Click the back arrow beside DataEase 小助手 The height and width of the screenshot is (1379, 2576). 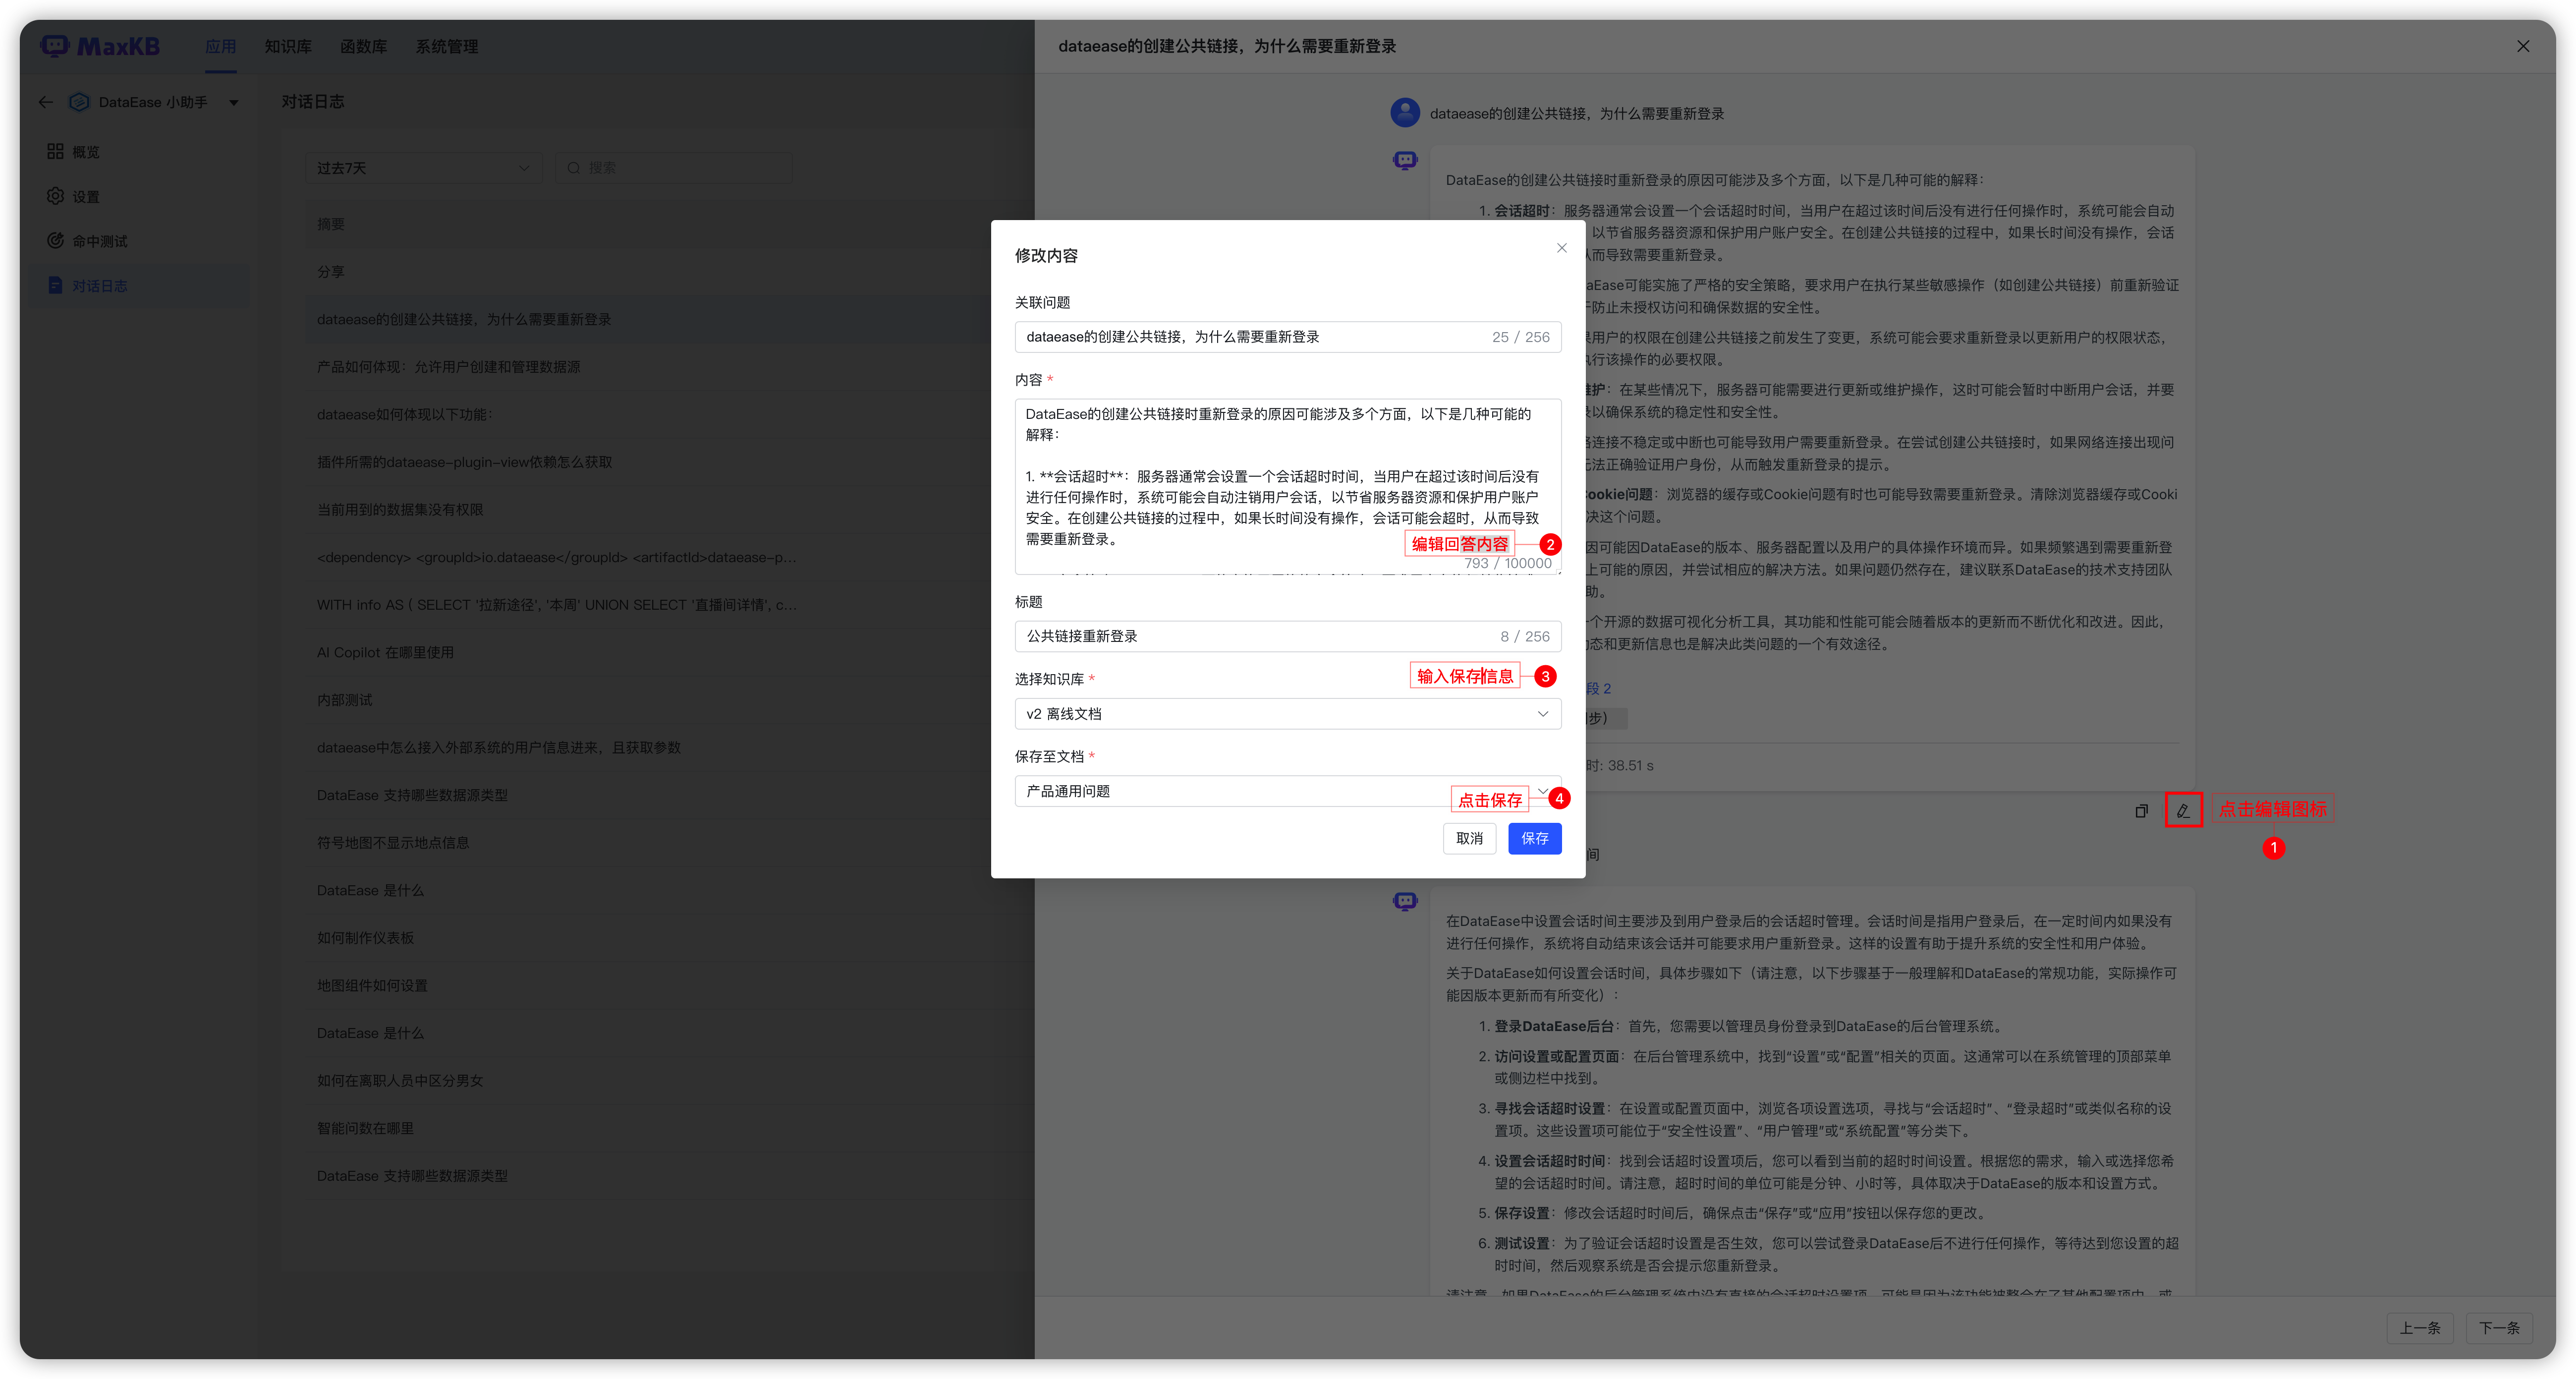coord(46,102)
